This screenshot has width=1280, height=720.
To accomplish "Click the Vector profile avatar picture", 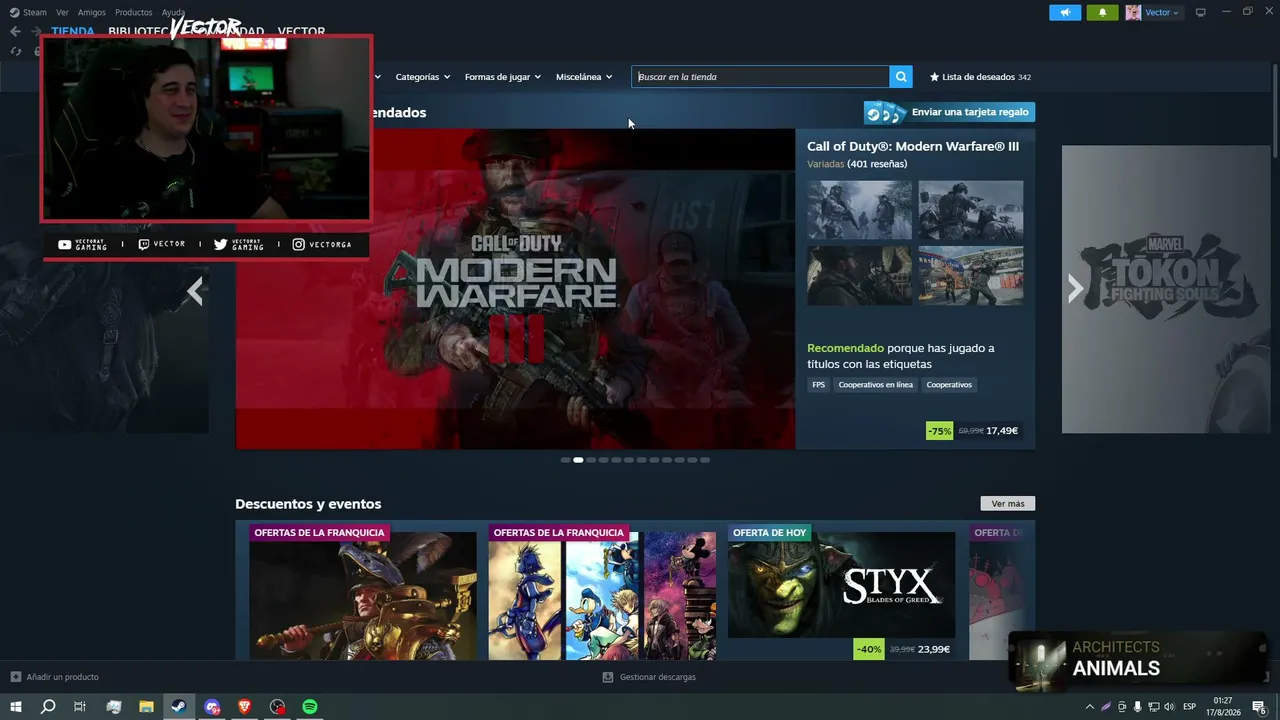I will pyautogui.click(x=1133, y=12).
